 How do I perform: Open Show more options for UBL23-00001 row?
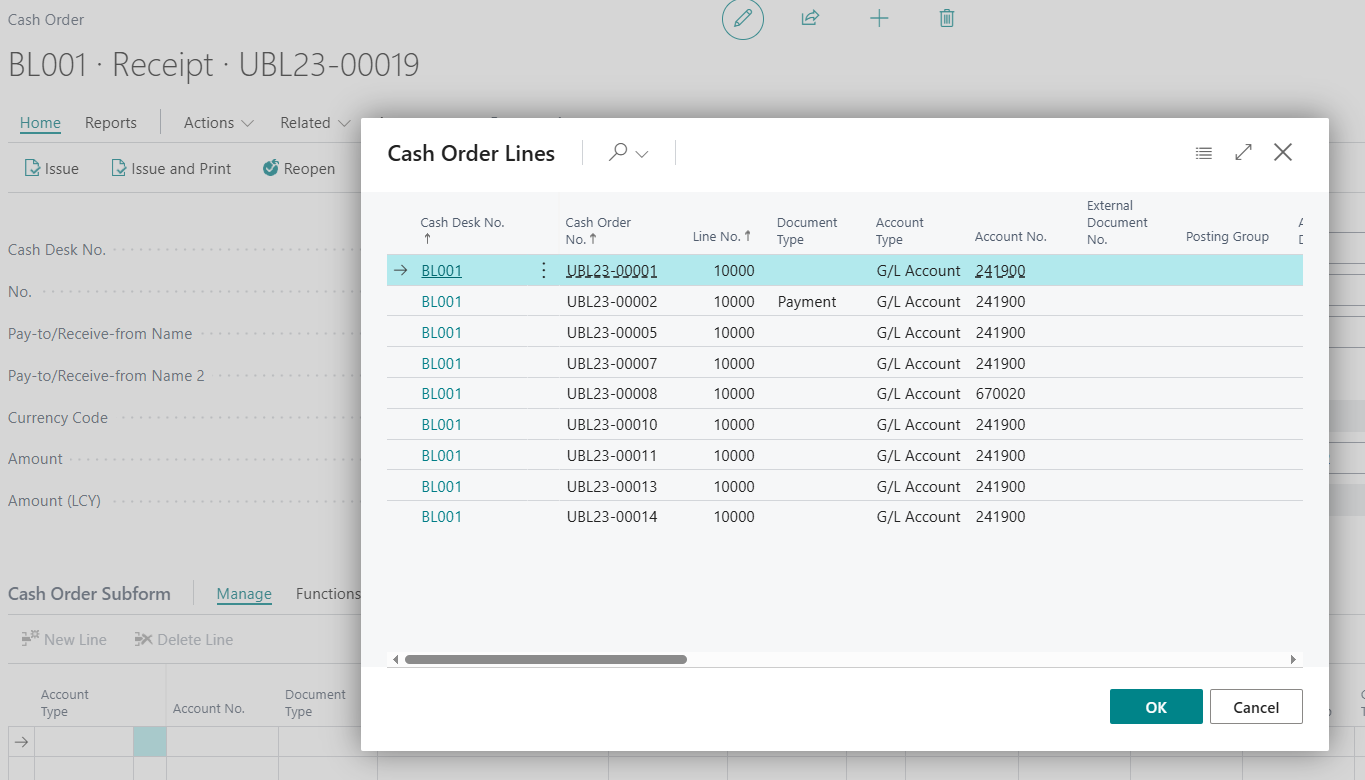click(544, 270)
